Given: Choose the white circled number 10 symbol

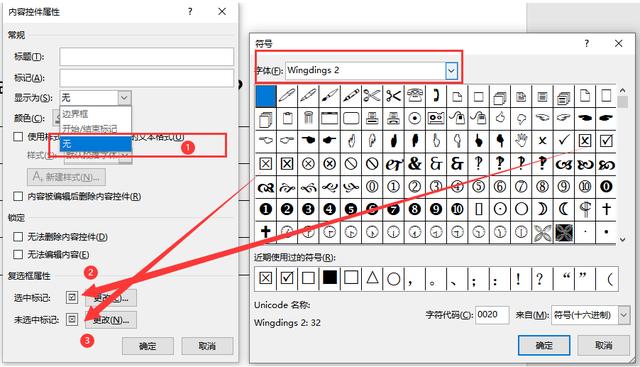Looking at the screenshot, I should (x=585, y=187).
